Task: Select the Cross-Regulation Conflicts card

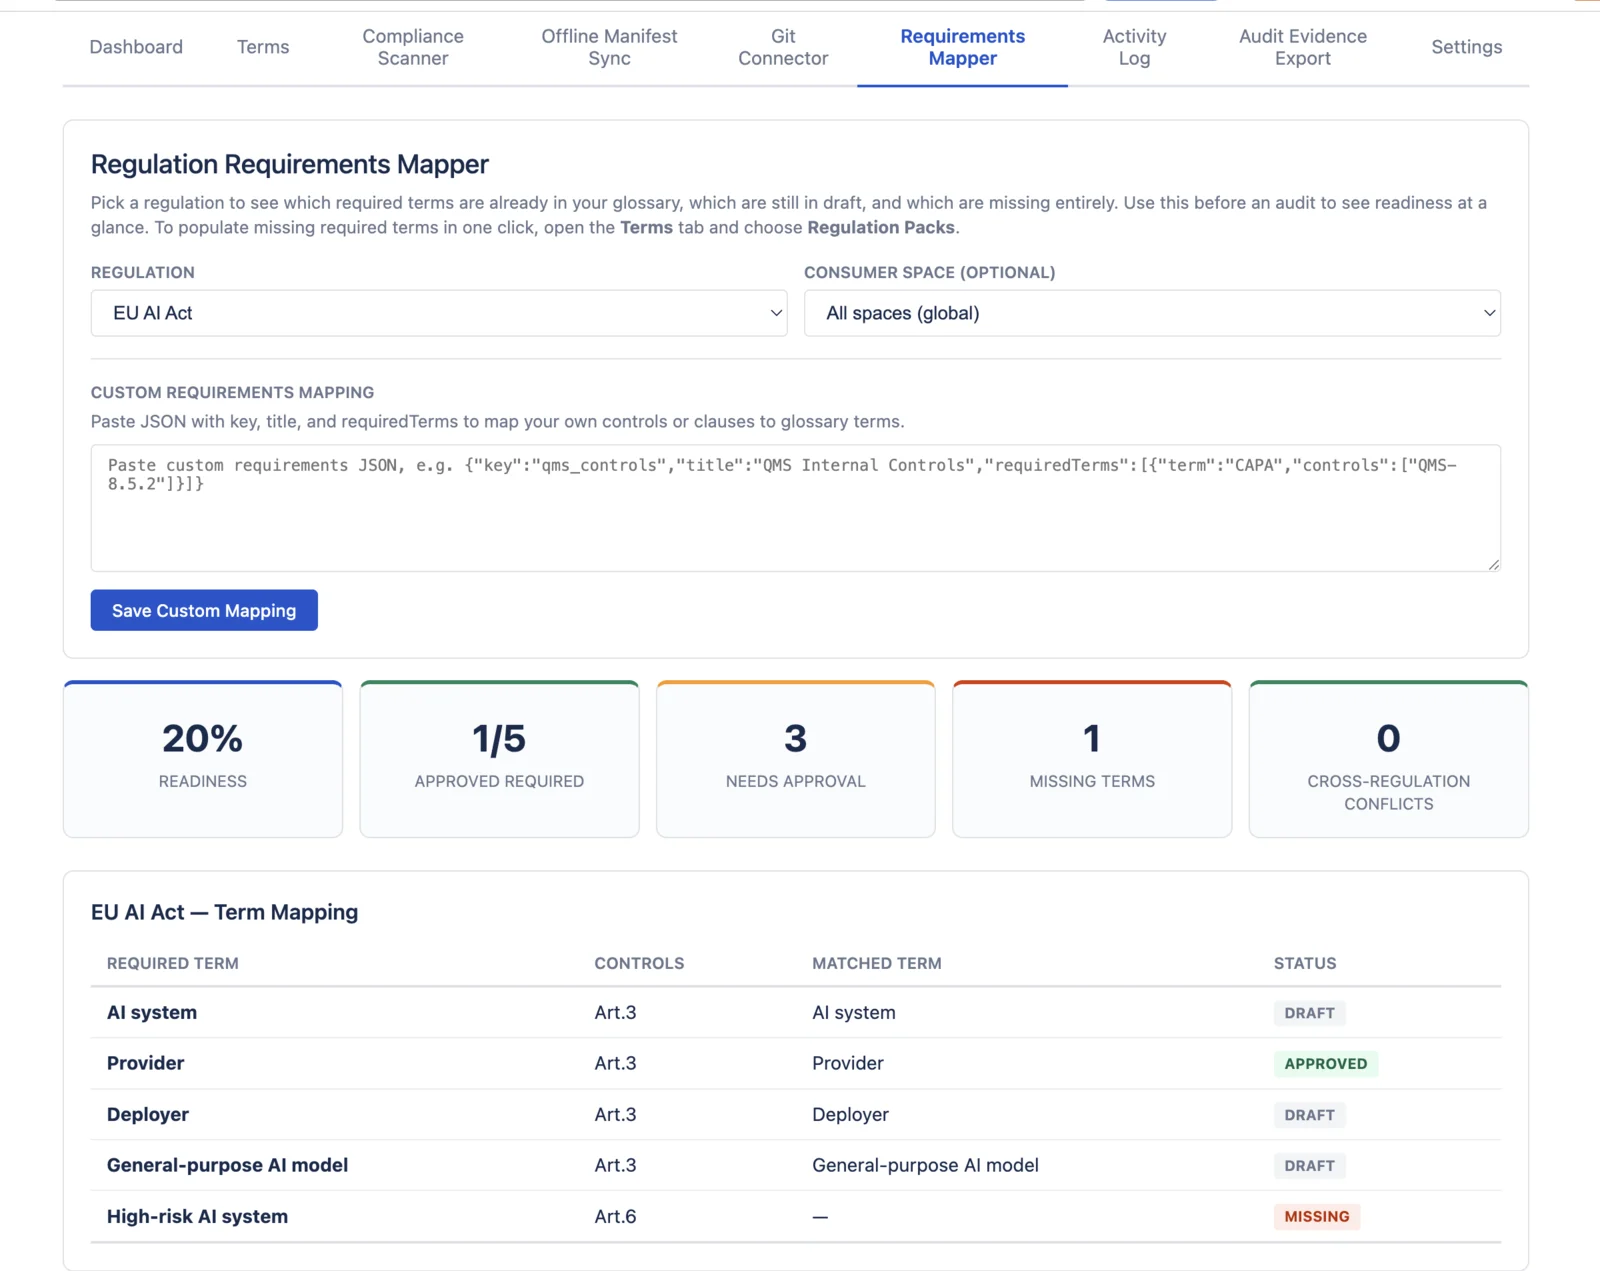Action: coord(1389,759)
